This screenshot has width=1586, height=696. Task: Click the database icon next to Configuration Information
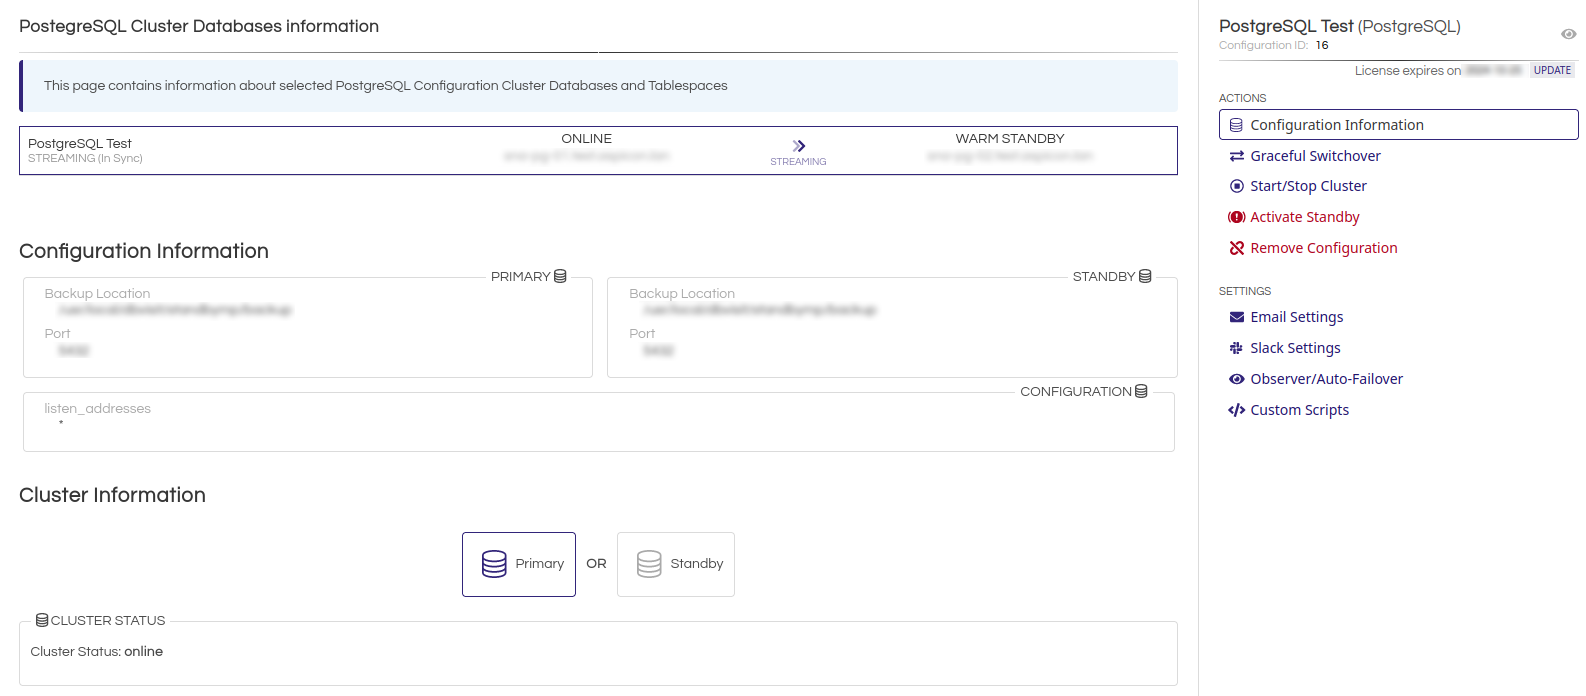(x=1236, y=125)
